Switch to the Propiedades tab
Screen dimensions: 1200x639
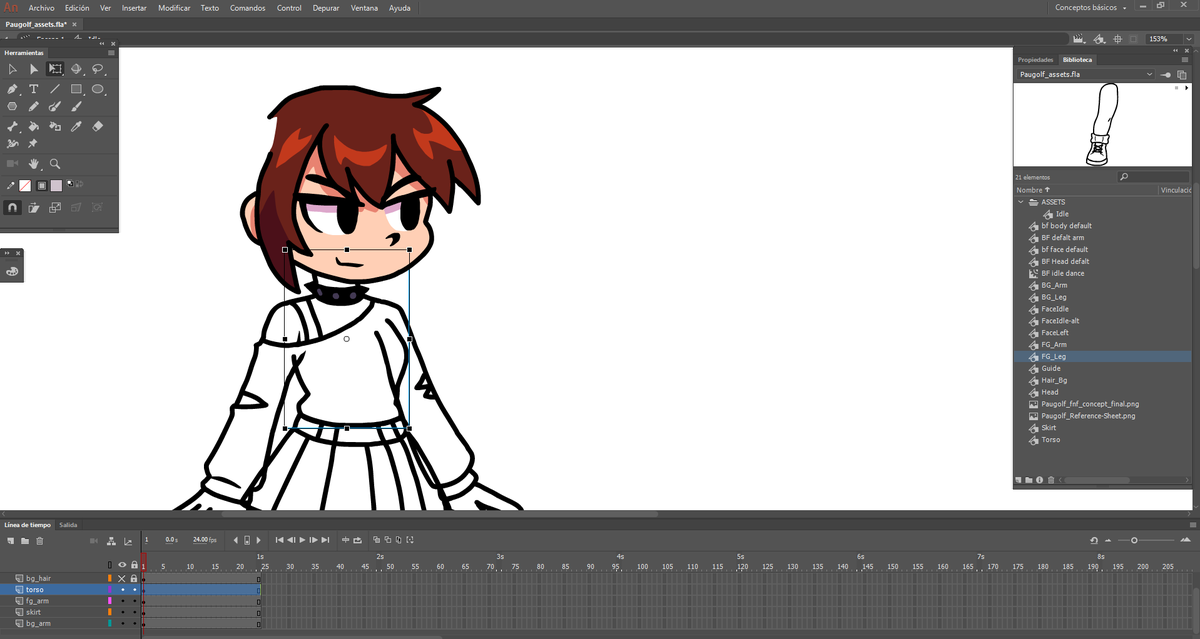click(1035, 59)
